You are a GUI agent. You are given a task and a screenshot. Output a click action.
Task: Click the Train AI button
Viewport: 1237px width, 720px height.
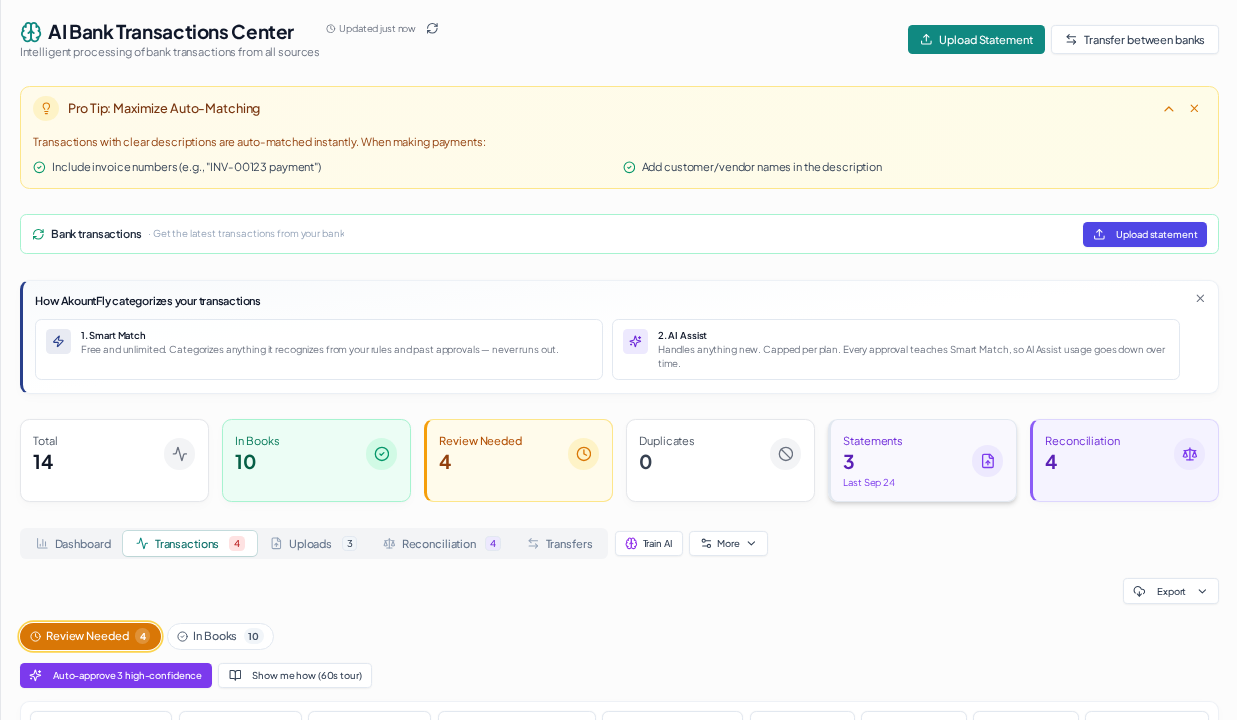coord(649,544)
